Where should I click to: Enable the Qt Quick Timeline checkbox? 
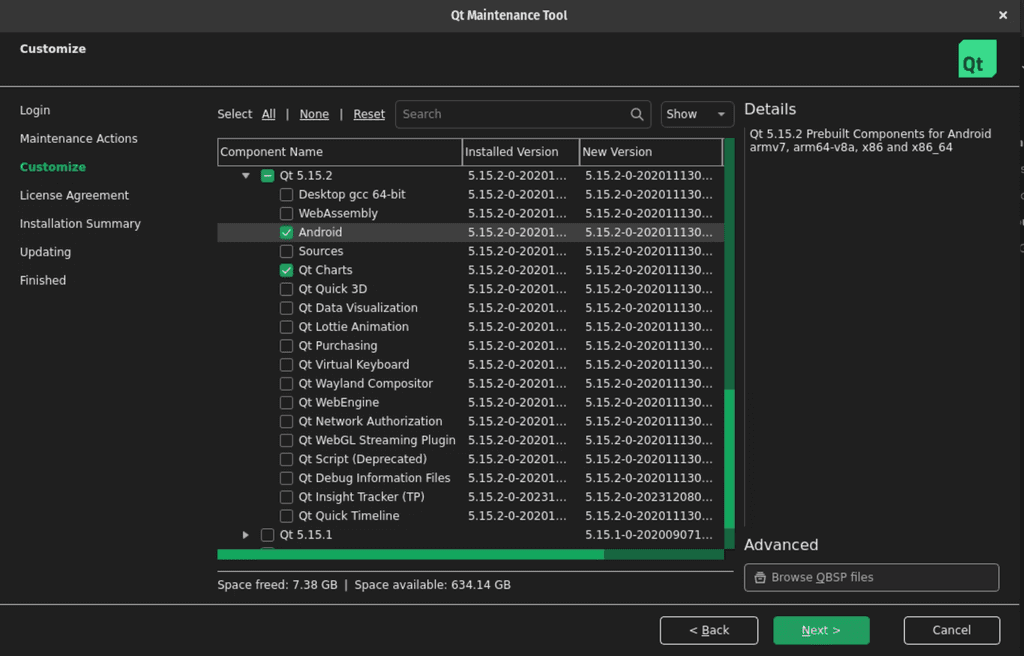[x=286, y=517]
